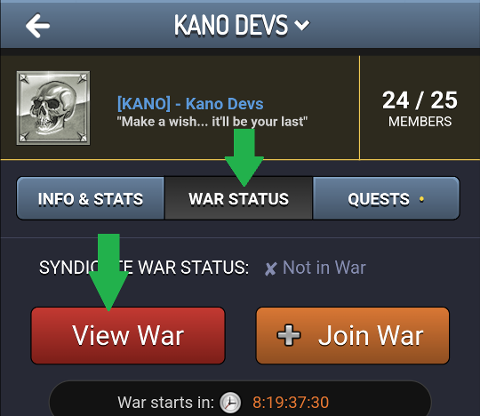This screenshot has width=480, height=416.
Task: Click the red View War button
Action: pyautogui.click(x=128, y=336)
